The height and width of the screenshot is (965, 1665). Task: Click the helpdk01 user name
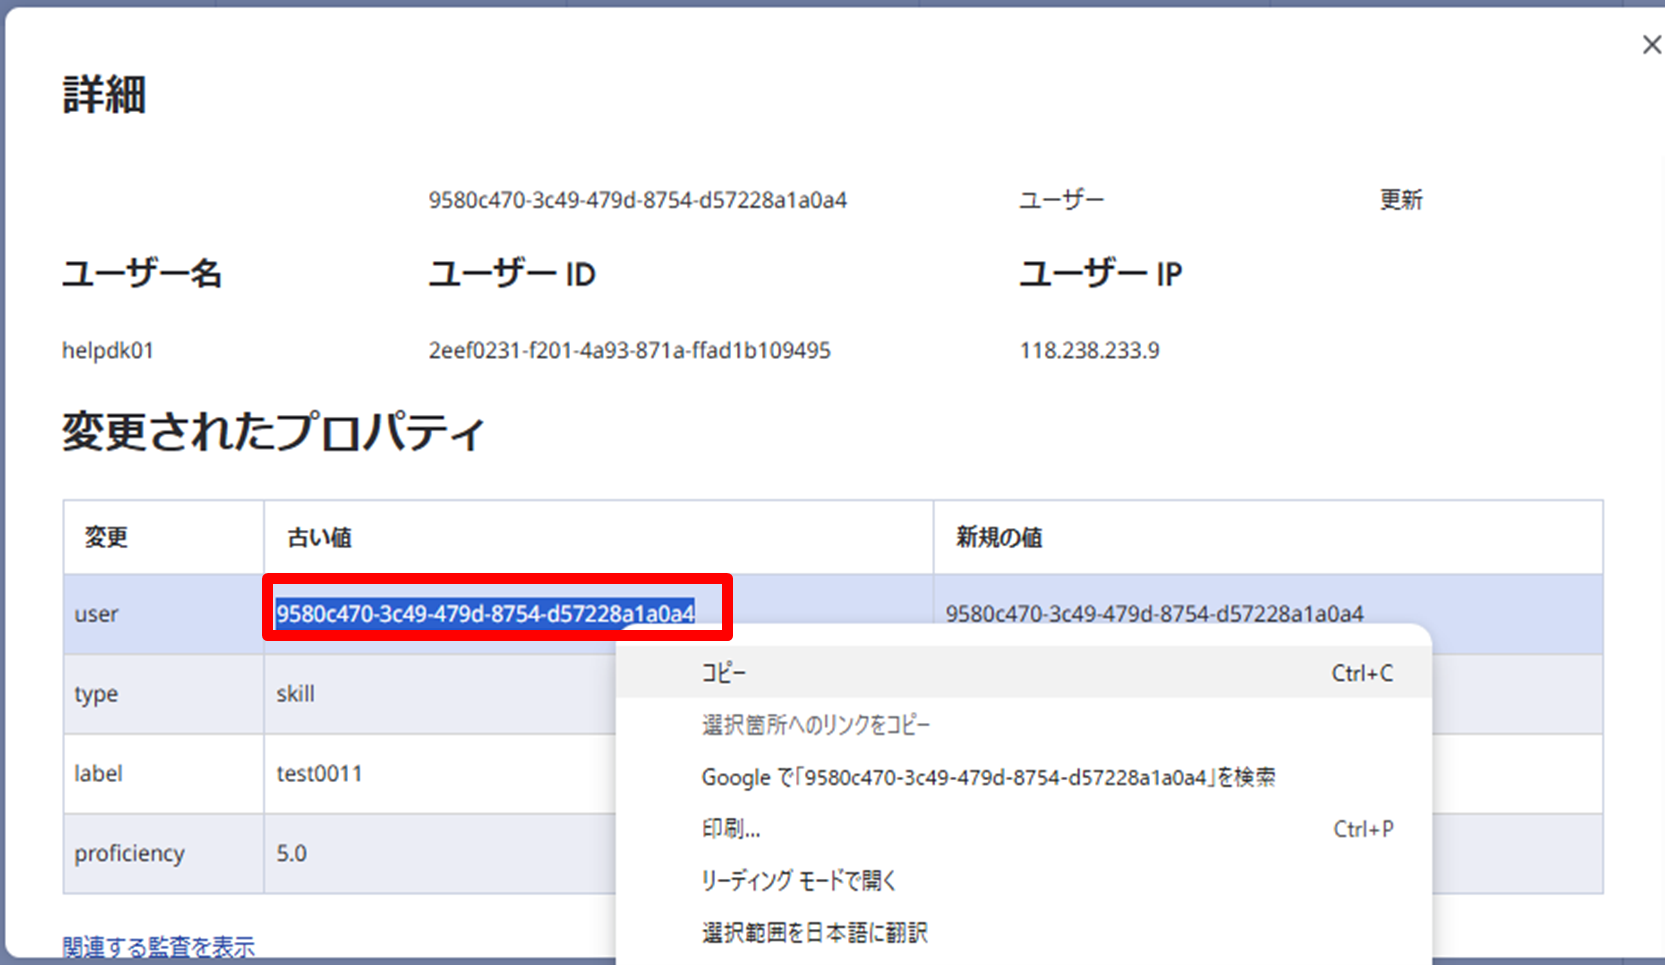pyautogui.click(x=108, y=350)
